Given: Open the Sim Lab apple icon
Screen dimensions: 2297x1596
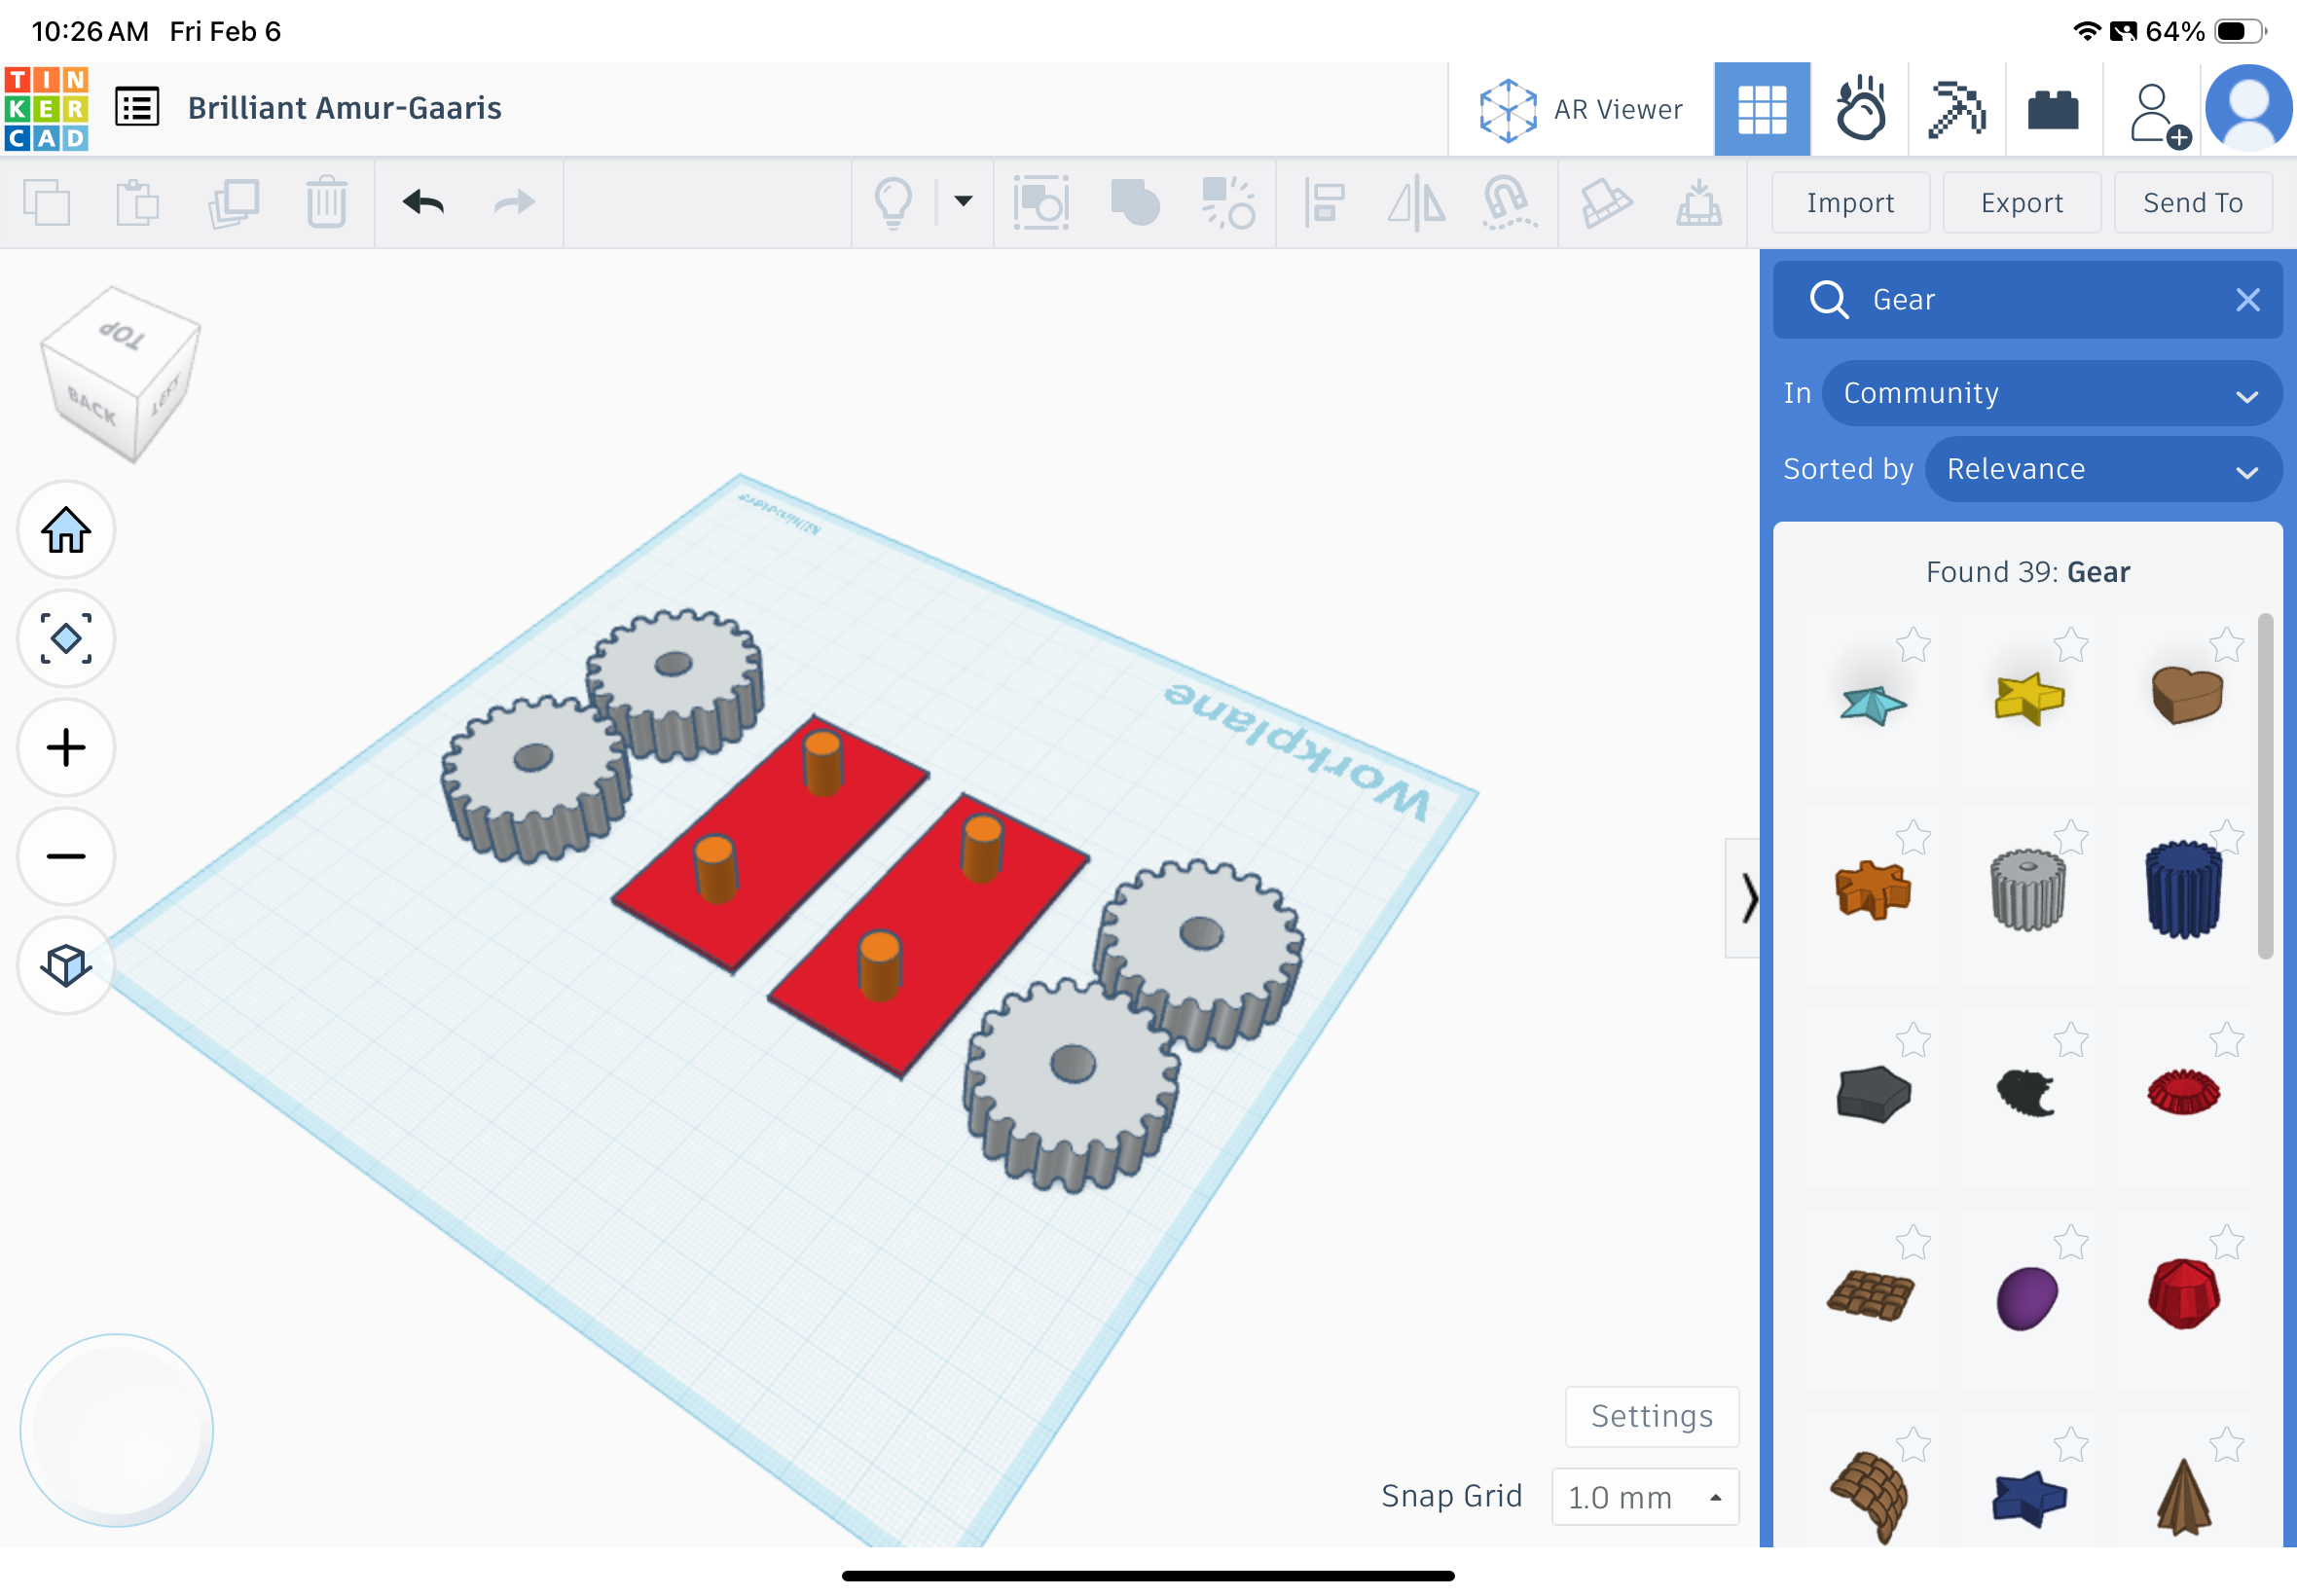Looking at the screenshot, I should [x=1860, y=109].
